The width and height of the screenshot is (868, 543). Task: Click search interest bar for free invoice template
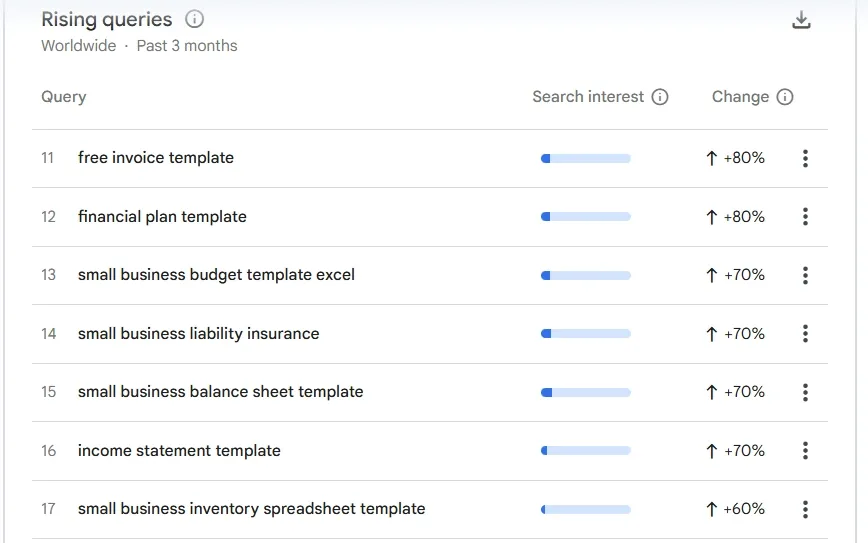(586, 159)
